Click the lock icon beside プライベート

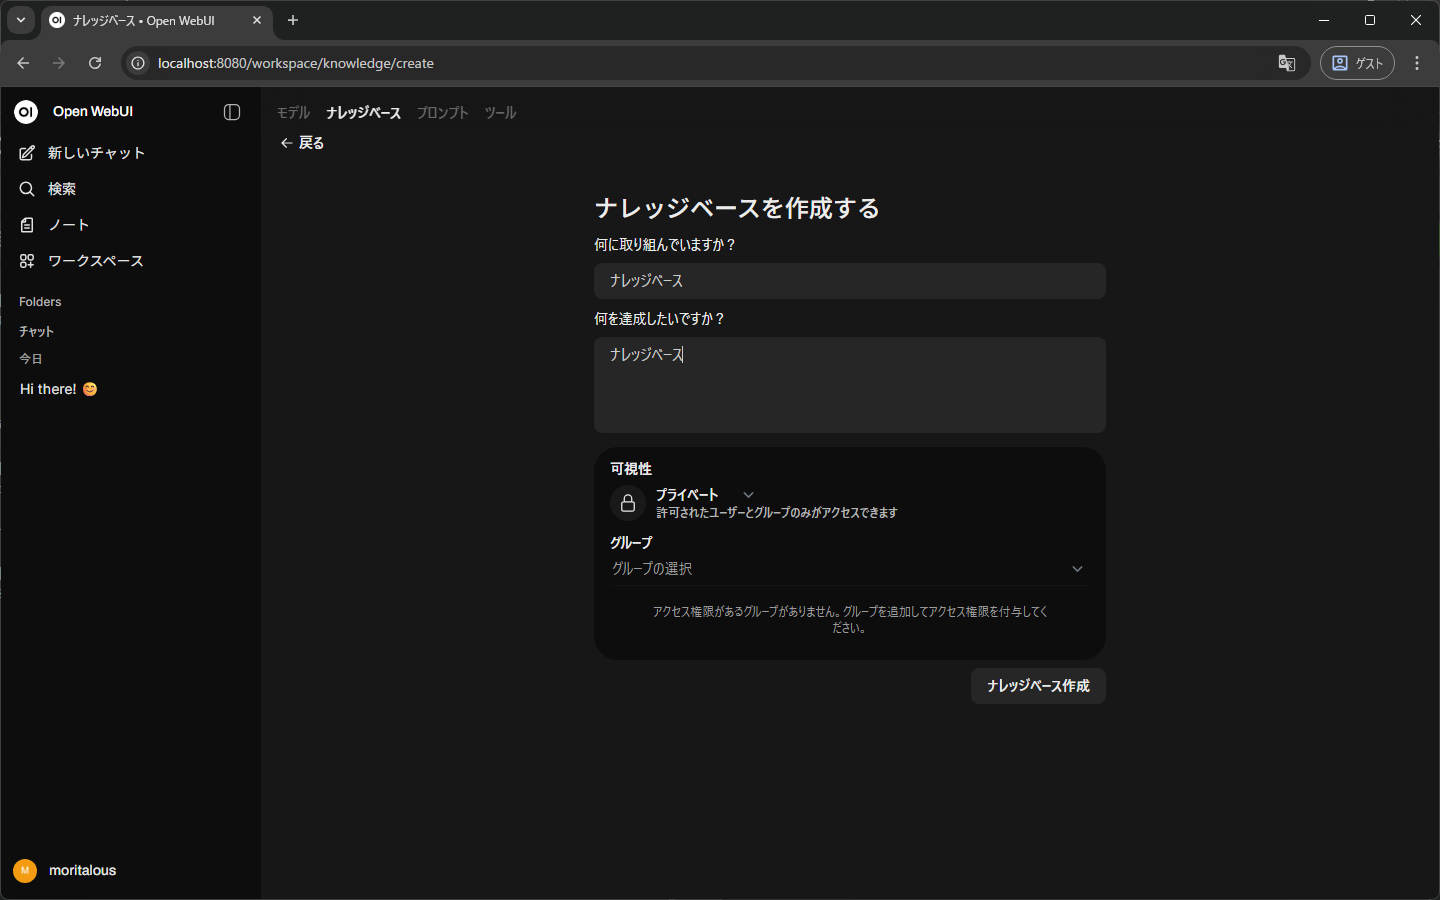[x=628, y=503]
